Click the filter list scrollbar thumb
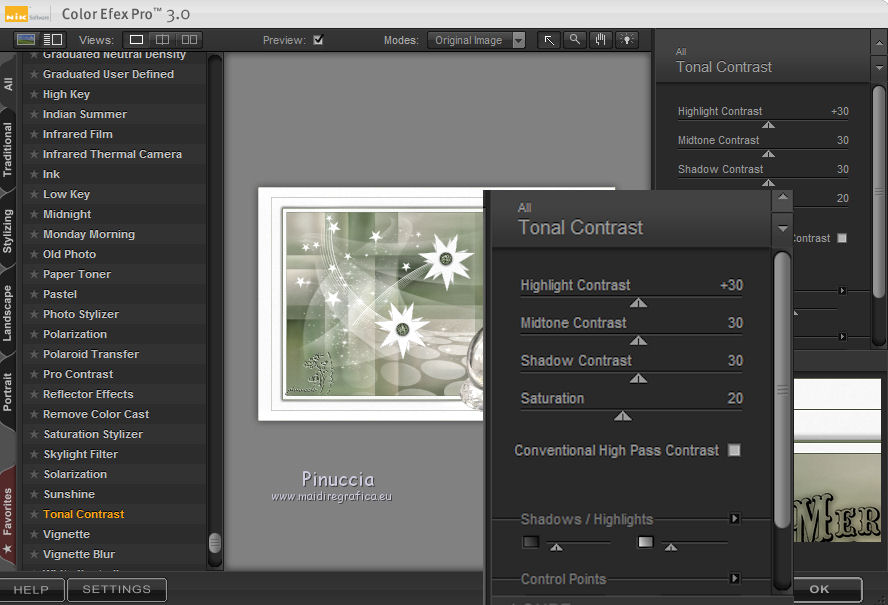Viewport: 888px width, 605px height. coord(215,543)
